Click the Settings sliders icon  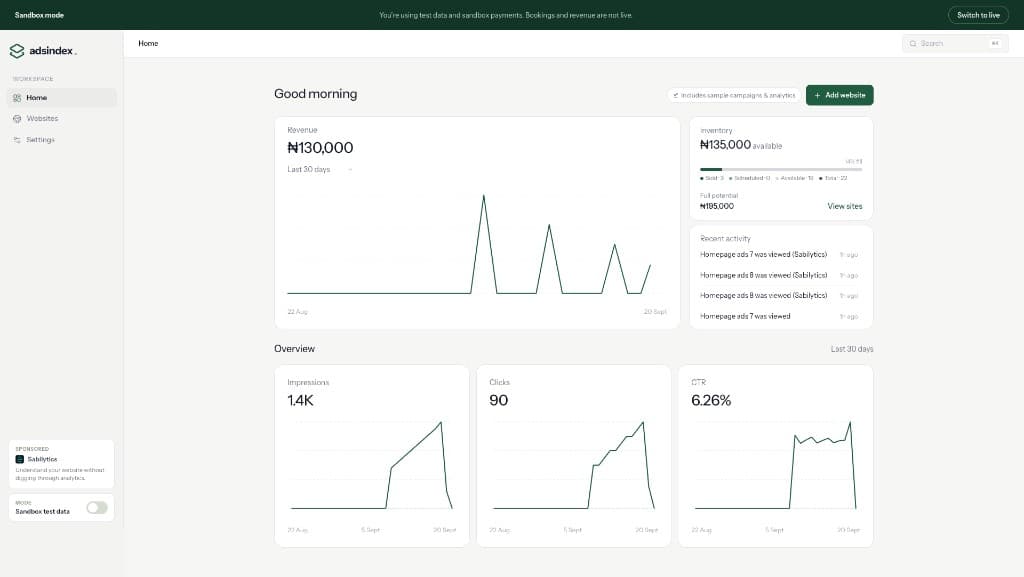[17, 140]
